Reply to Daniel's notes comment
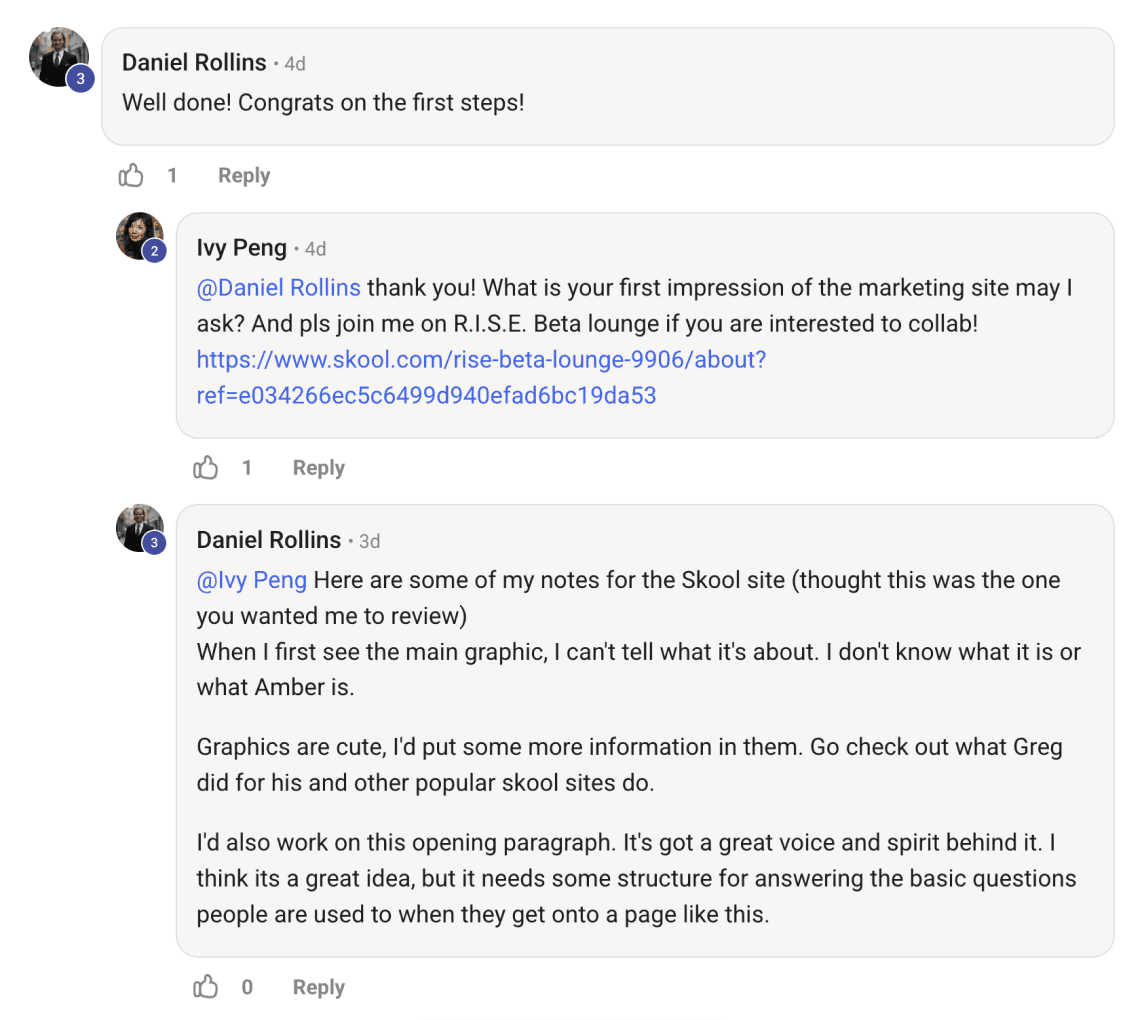Image resolution: width=1144 pixels, height=1020 pixels. [x=318, y=986]
